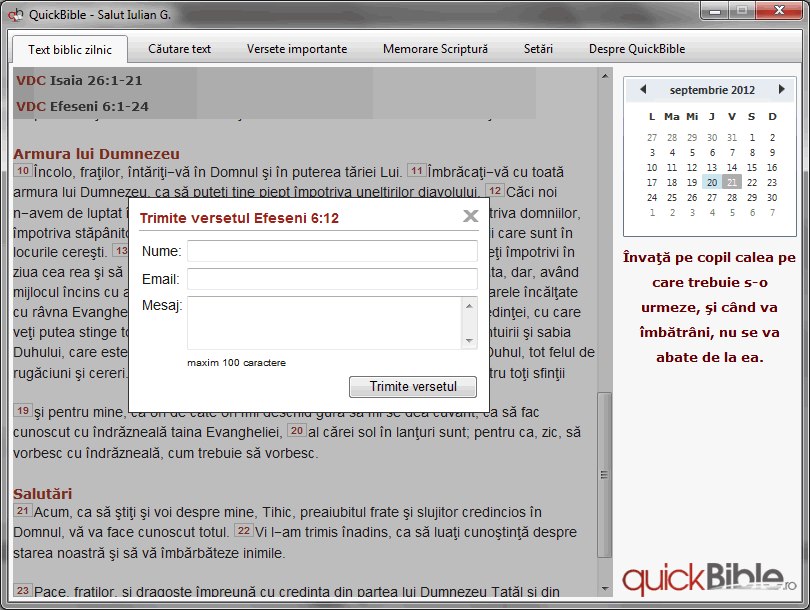Focus the Nume input field
The height and width of the screenshot is (610, 810).
332,251
